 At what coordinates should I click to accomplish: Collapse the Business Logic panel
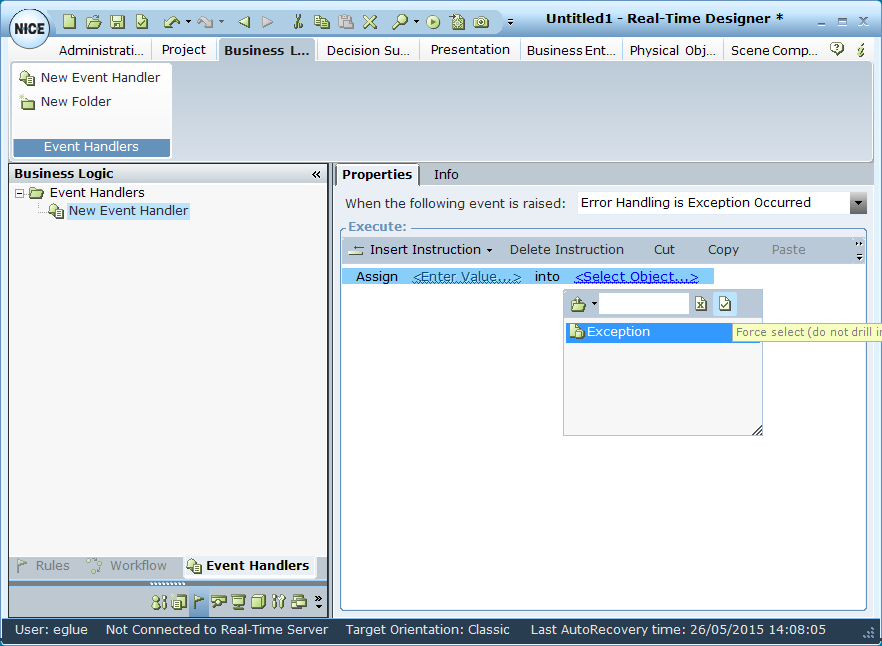[317, 174]
